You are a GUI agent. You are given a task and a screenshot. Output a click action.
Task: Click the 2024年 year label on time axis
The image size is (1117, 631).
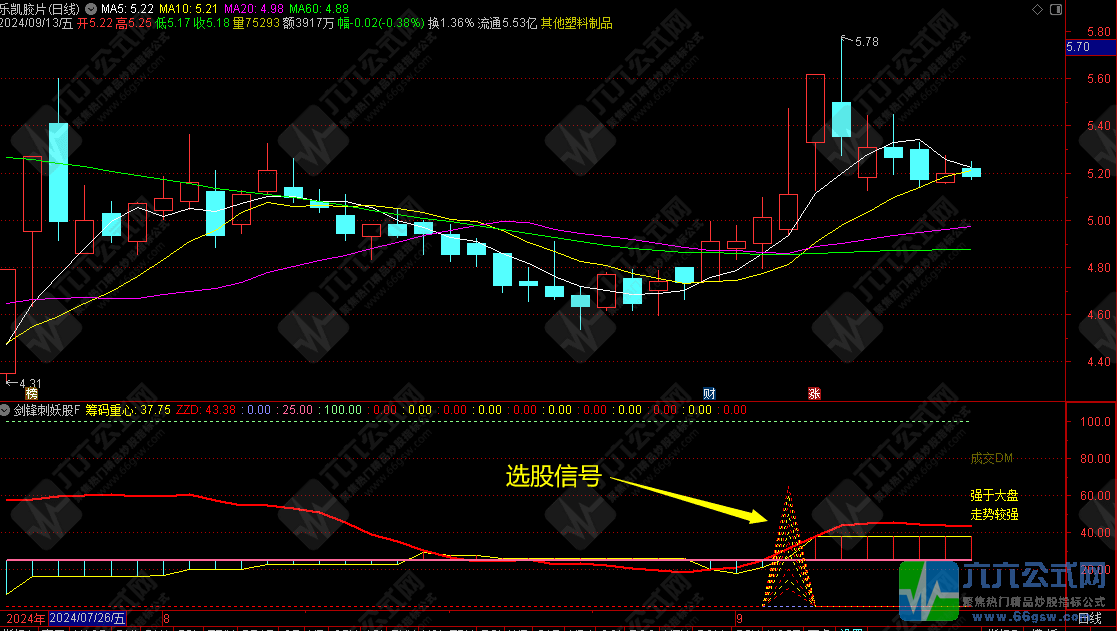[22, 619]
